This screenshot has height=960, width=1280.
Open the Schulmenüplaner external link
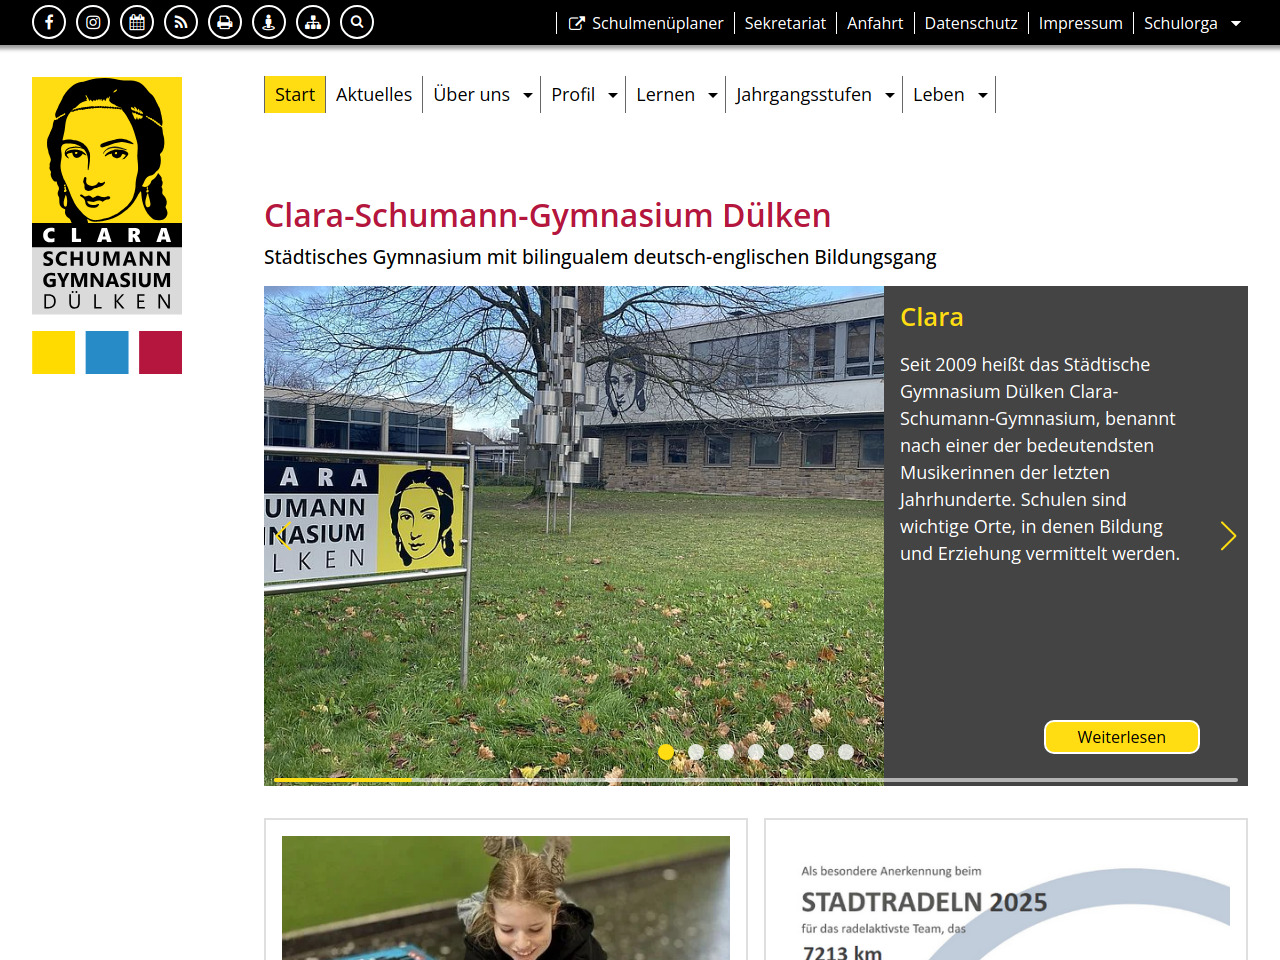click(646, 23)
